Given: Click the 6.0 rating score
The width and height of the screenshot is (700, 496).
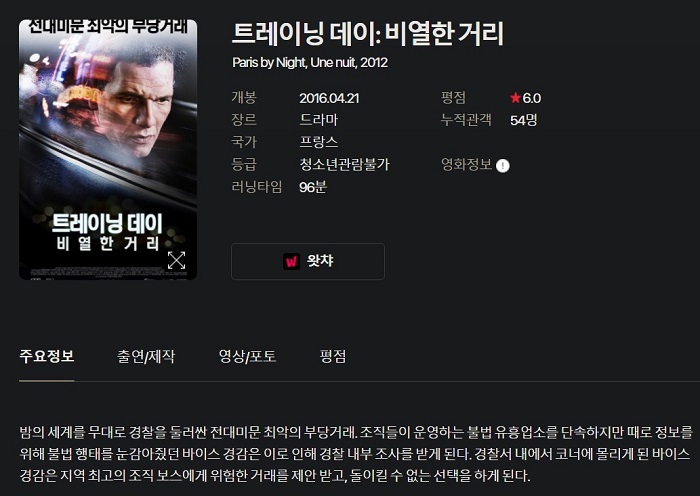Looking at the screenshot, I should [532, 98].
